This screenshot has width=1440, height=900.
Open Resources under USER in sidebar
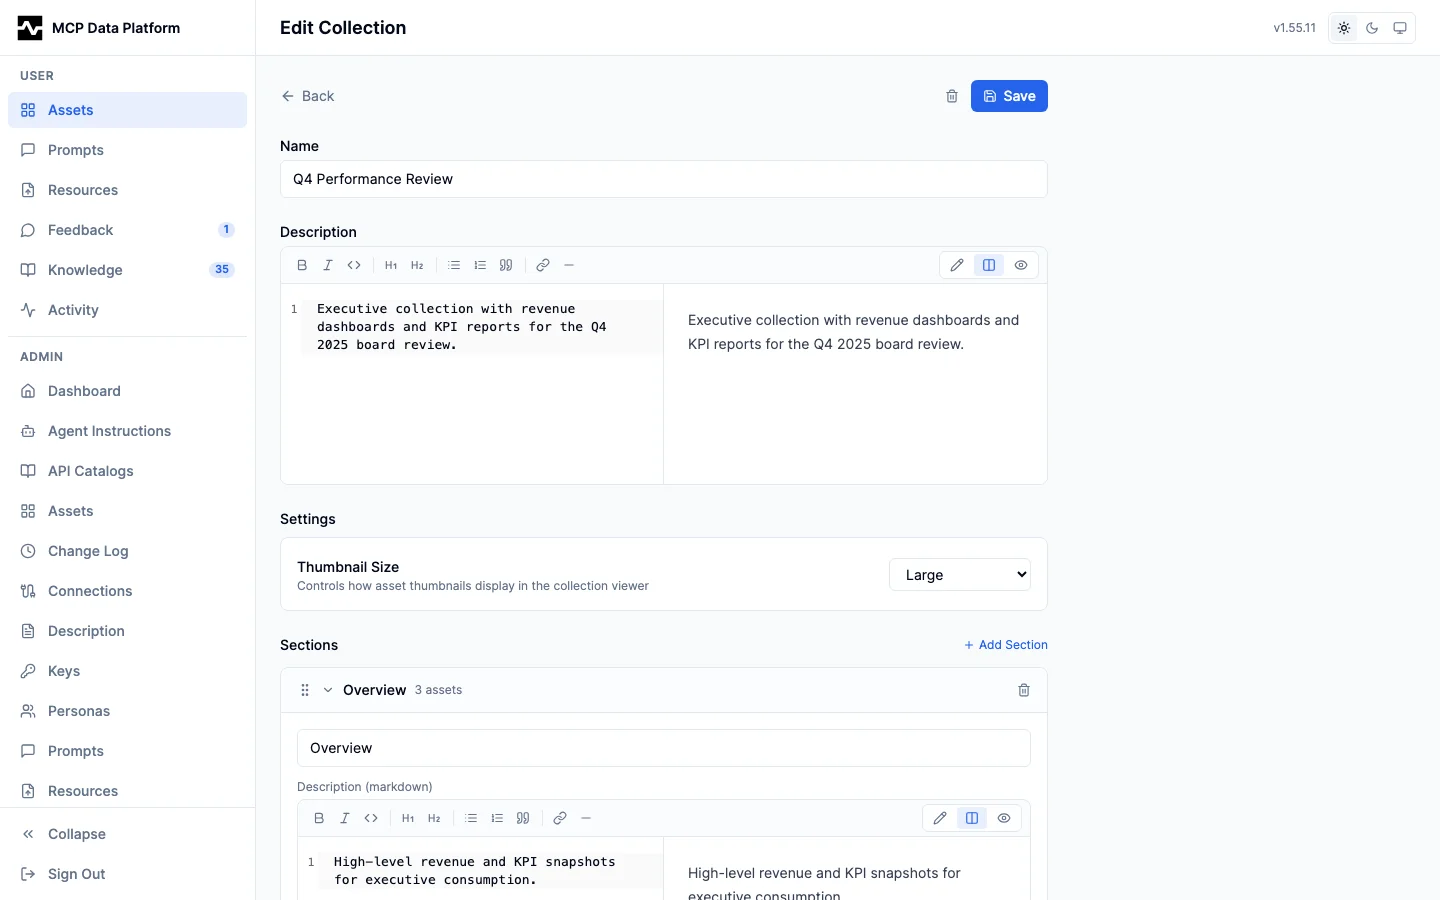pos(127,190)
